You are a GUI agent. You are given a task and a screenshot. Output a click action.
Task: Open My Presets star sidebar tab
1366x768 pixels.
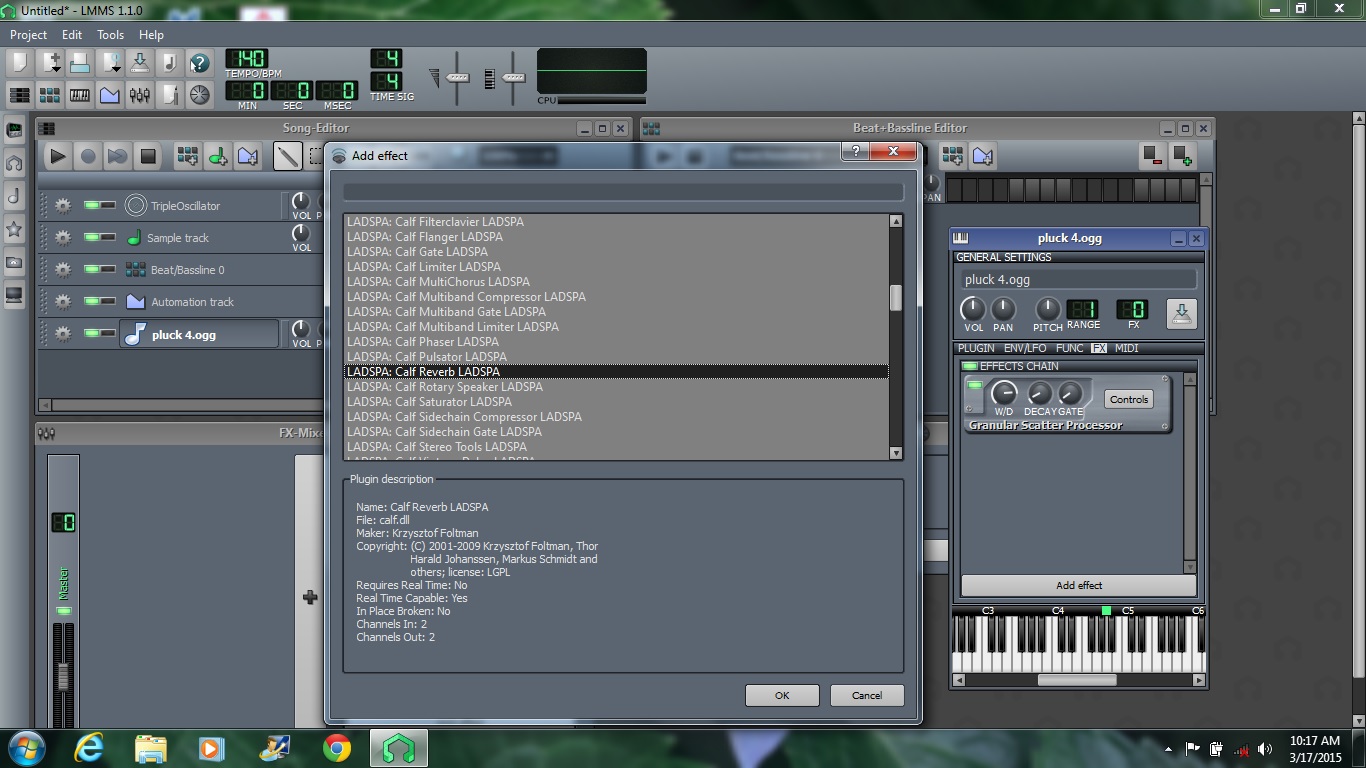point(14,229)
